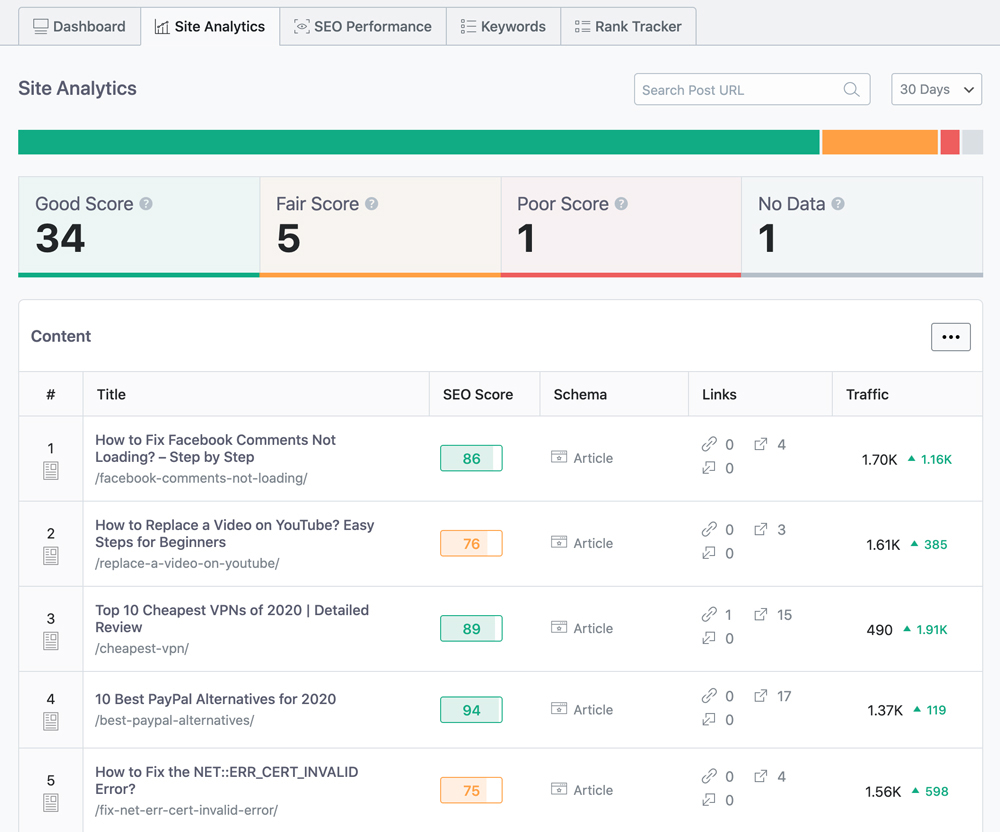This screenshot has width=1000, height=832.
Task: Click the Keywords list icon
Action: tap(468, 26)
